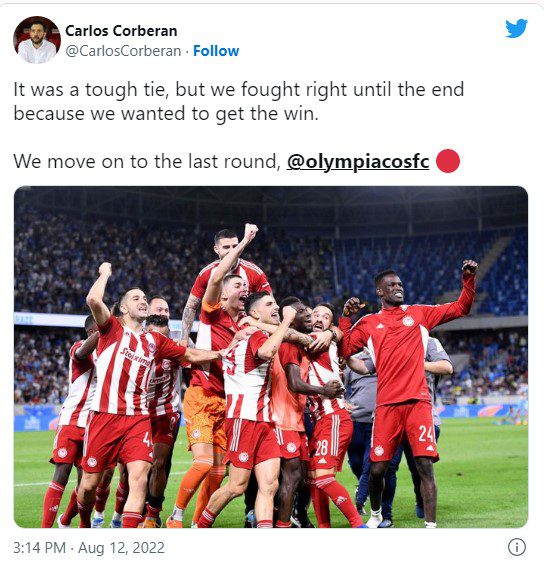Open the tweet info circle icon
This screenshot has width=544, height=562.
pyautogui.click(x=517, y=547)
